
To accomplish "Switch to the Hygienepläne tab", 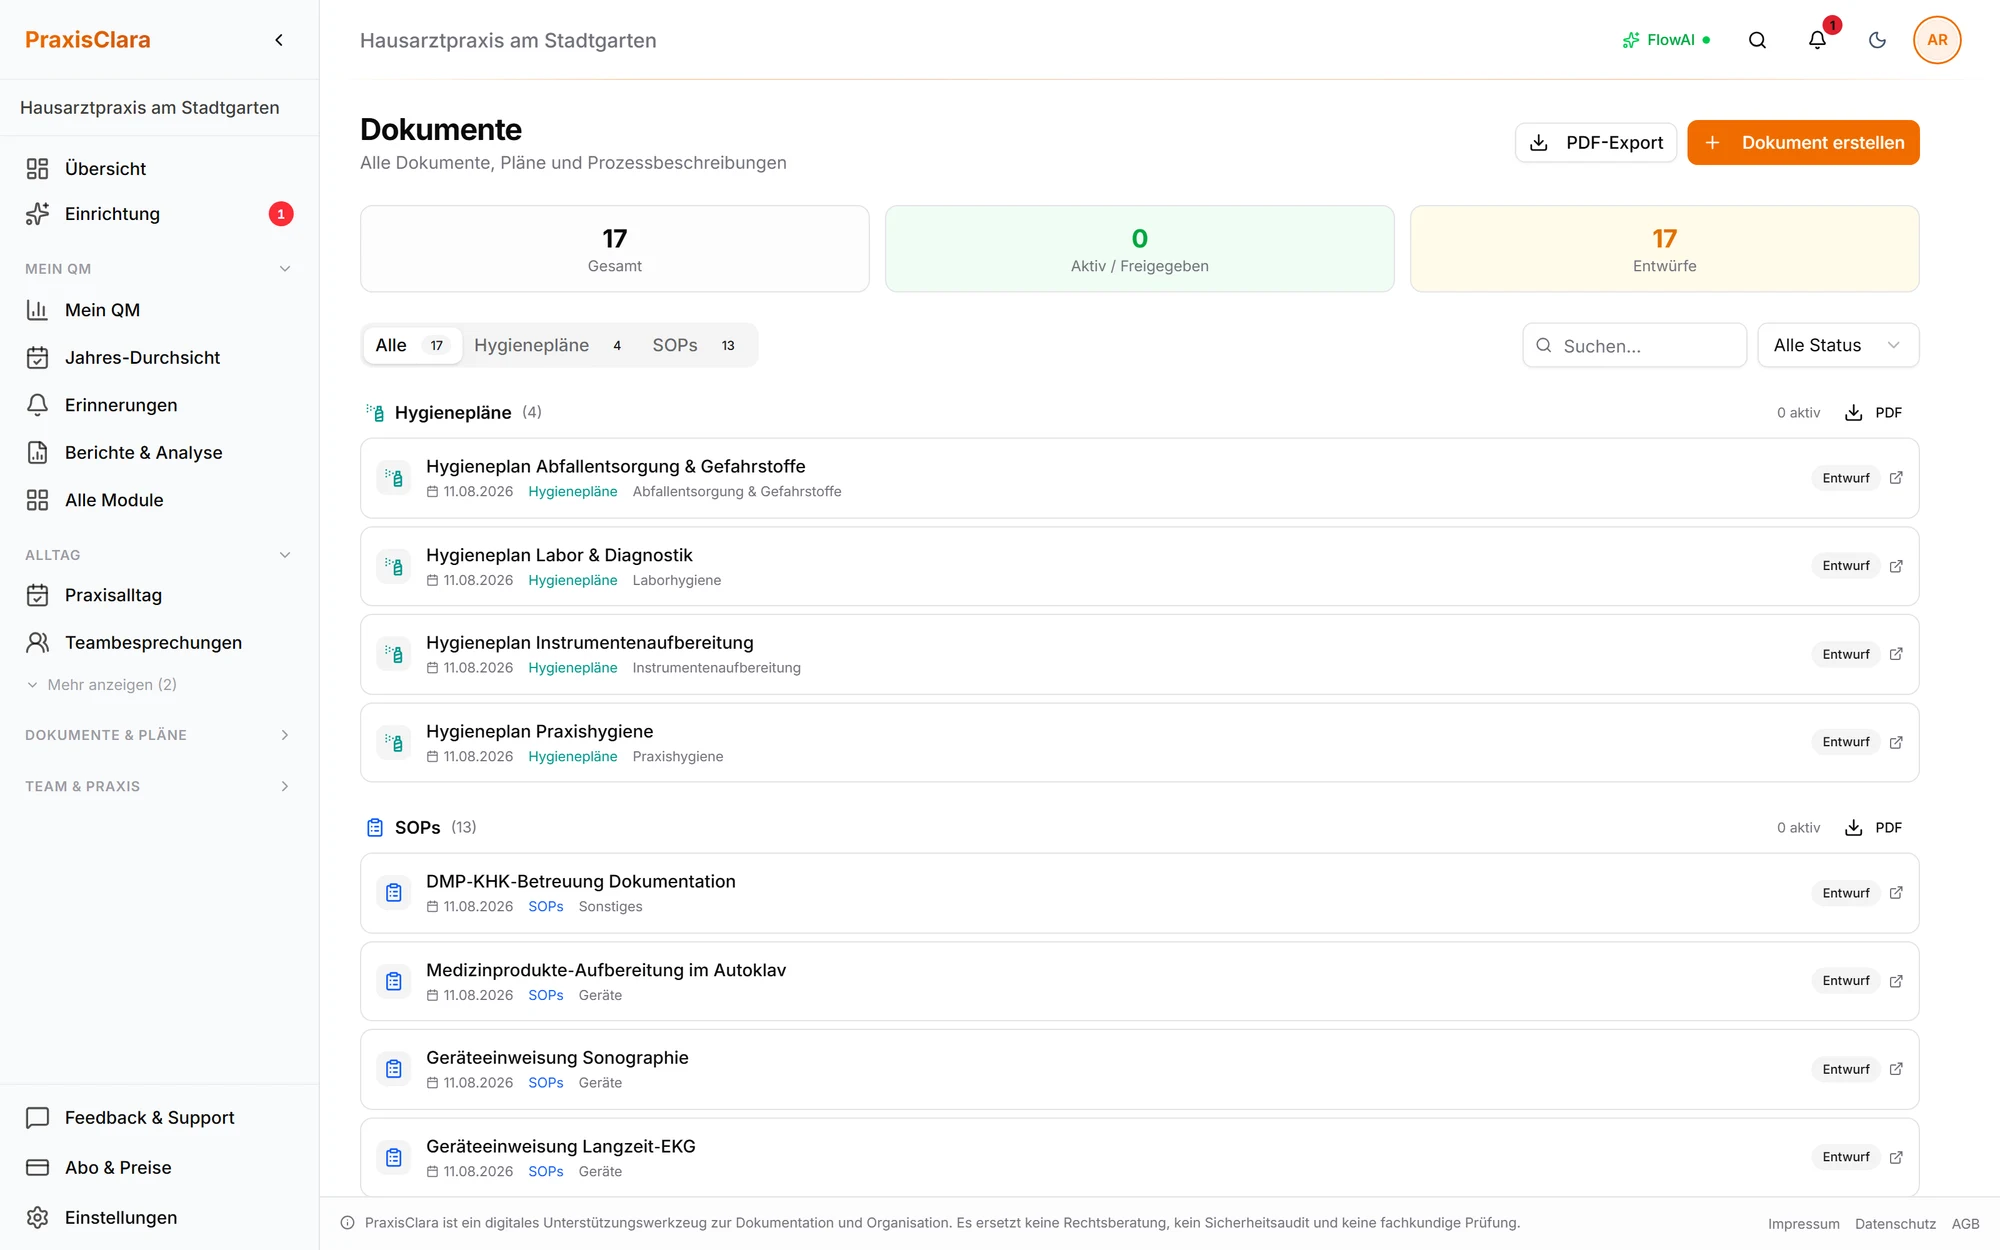I will click(x=549, y=345).
